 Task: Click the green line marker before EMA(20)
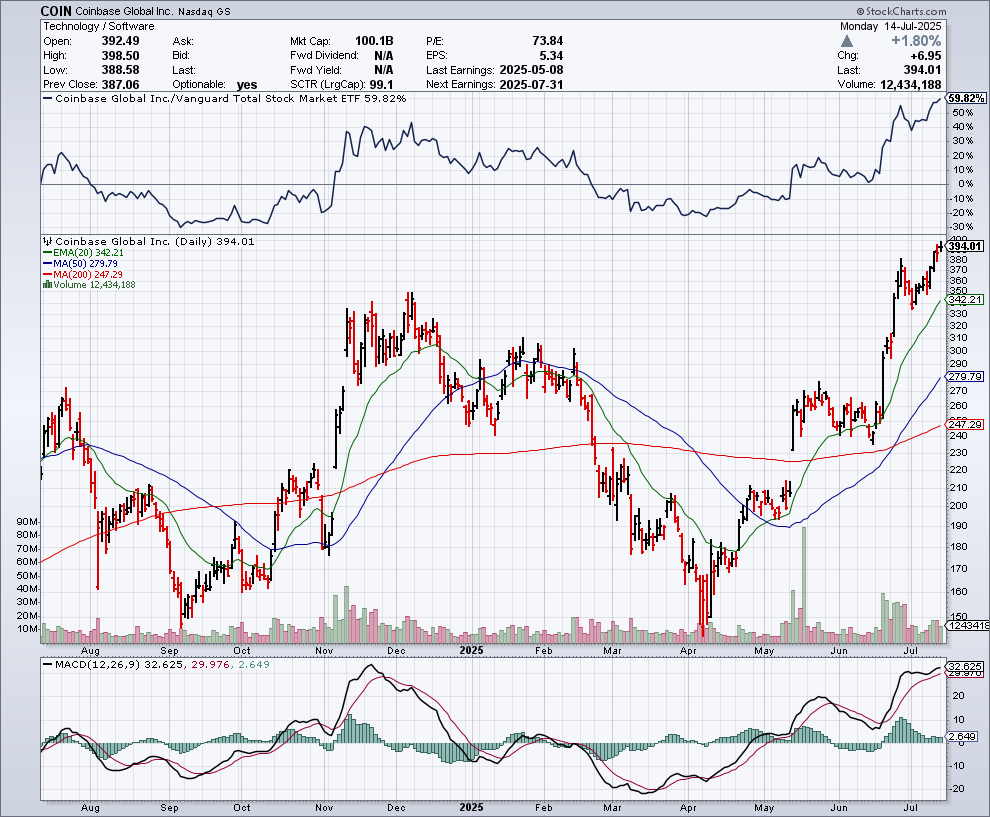(47, 253)
